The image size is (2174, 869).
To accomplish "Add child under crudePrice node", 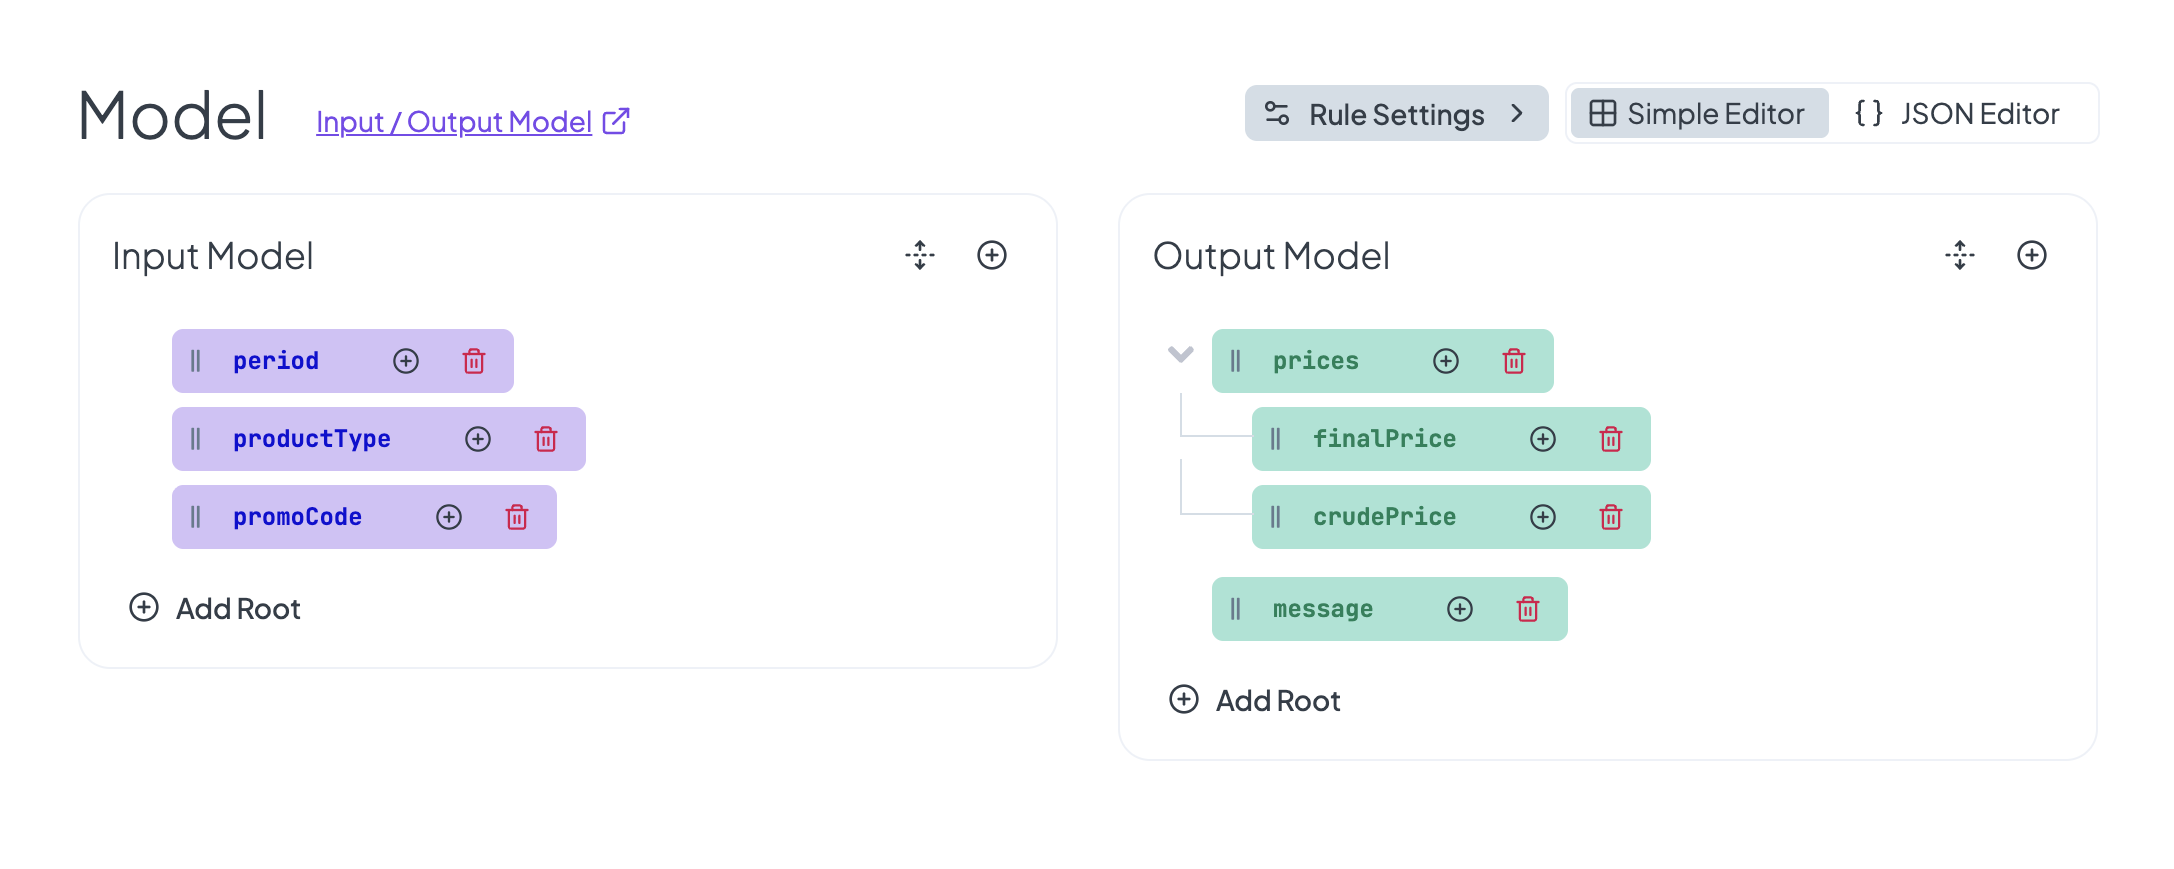I will click(1543, 517).
